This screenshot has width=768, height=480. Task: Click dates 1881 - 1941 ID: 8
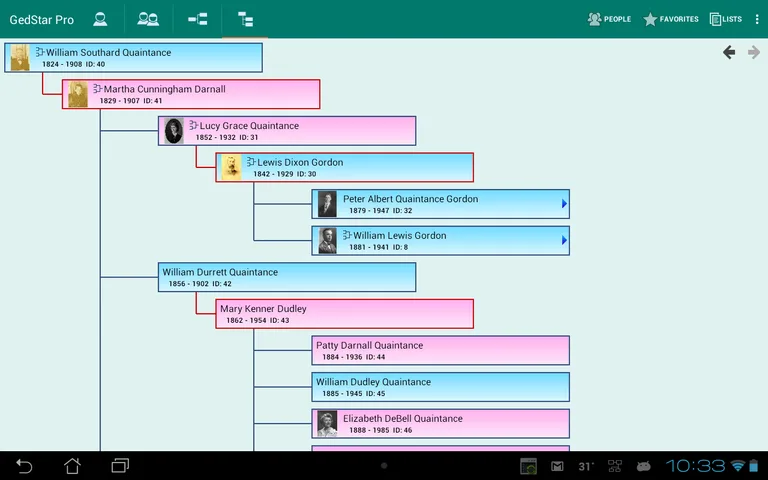[378, 247]
